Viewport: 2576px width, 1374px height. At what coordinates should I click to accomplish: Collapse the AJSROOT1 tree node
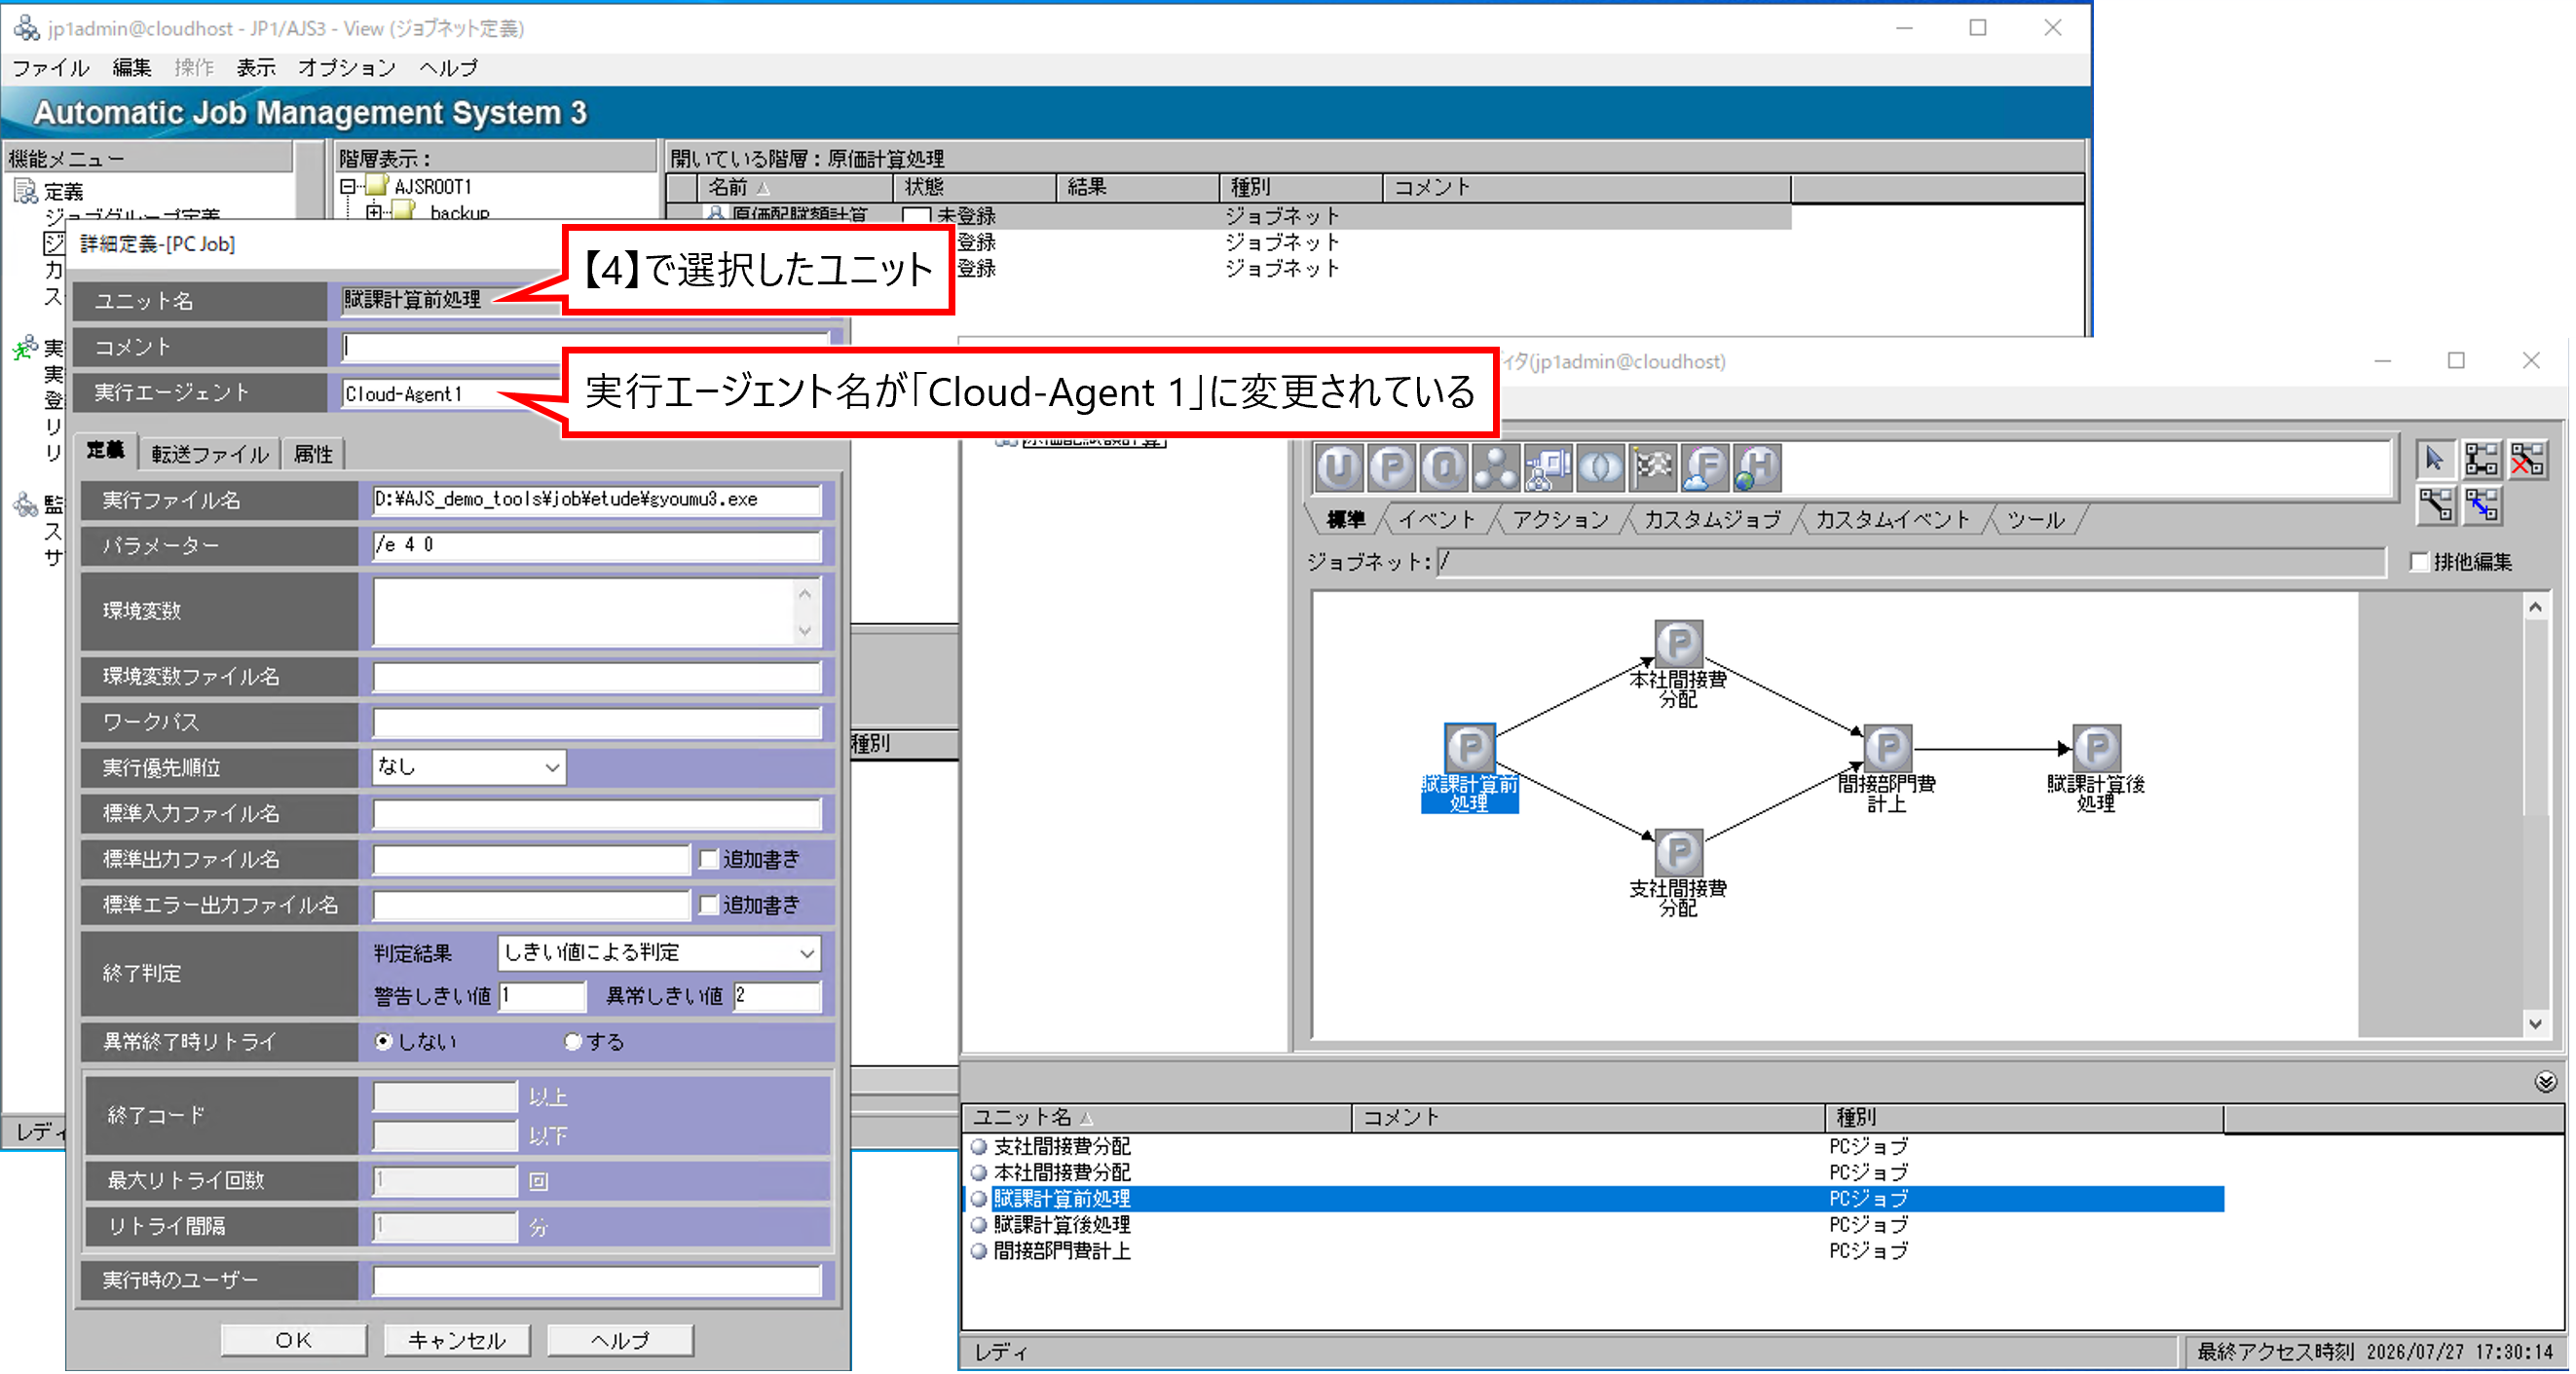click(x=348, y=187)
